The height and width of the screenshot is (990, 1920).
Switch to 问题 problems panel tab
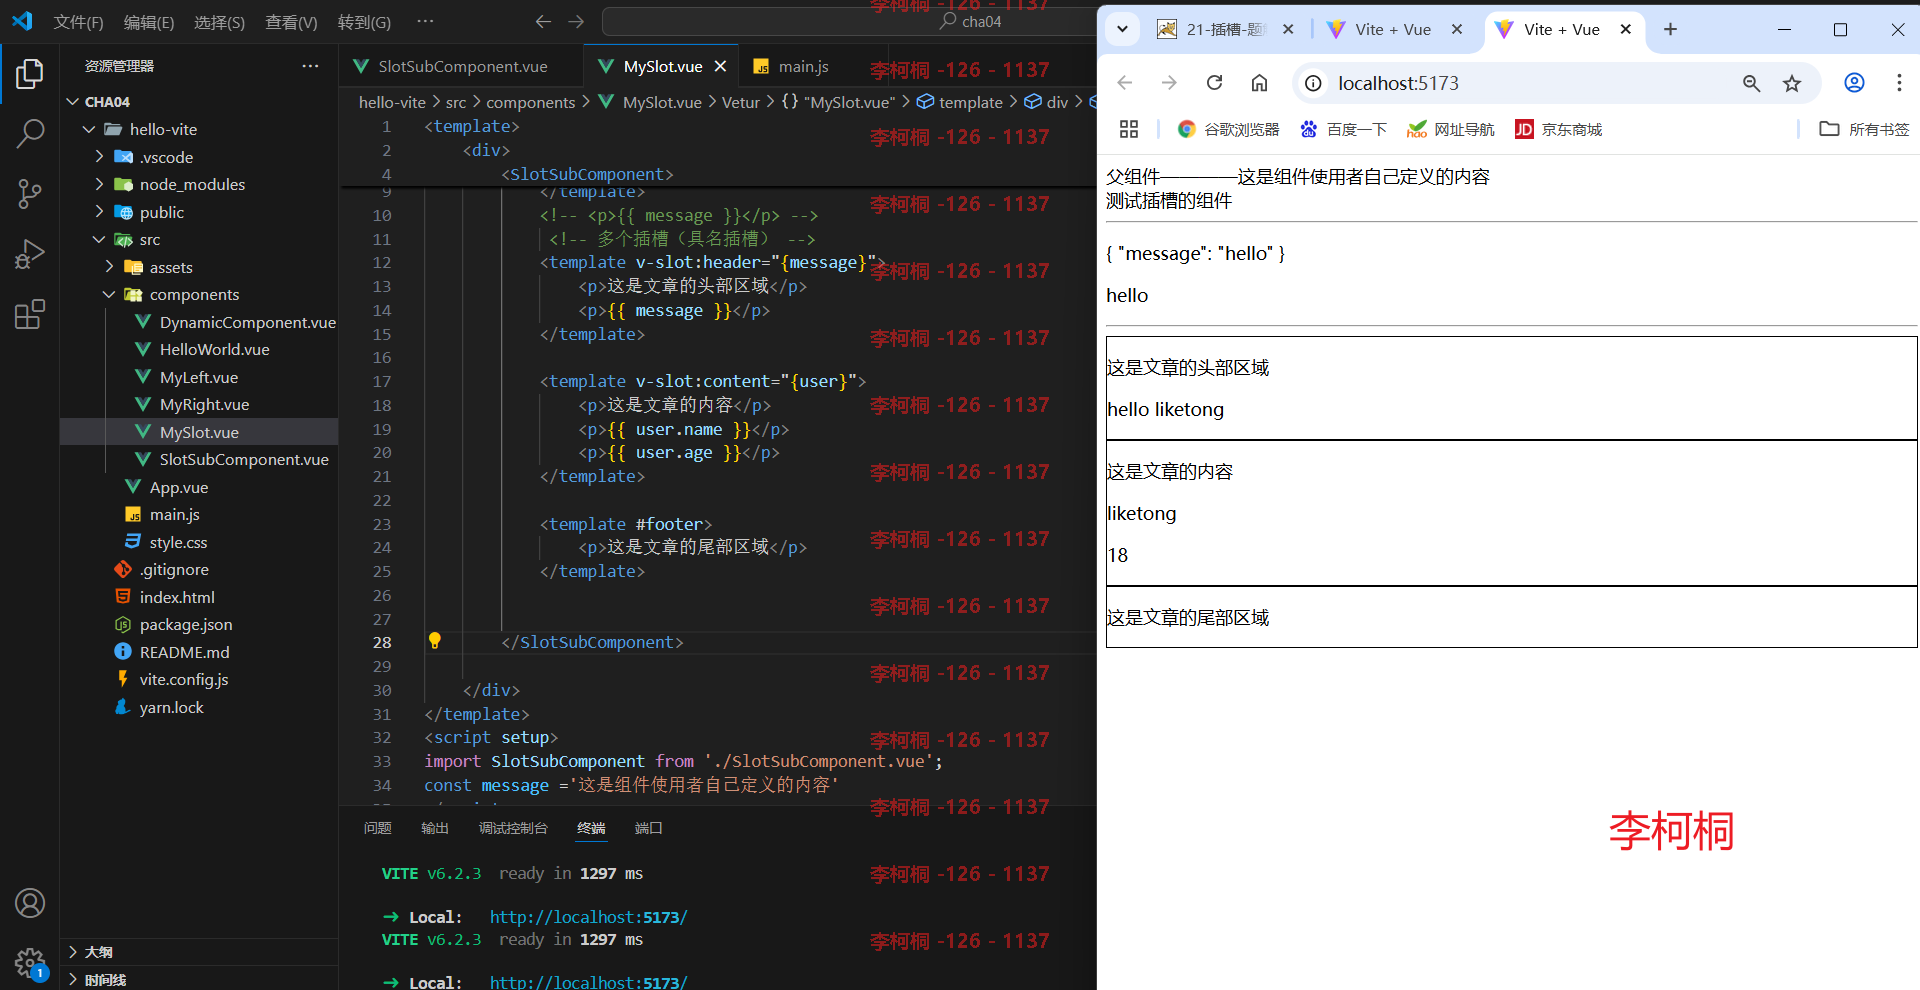[378, 828]
